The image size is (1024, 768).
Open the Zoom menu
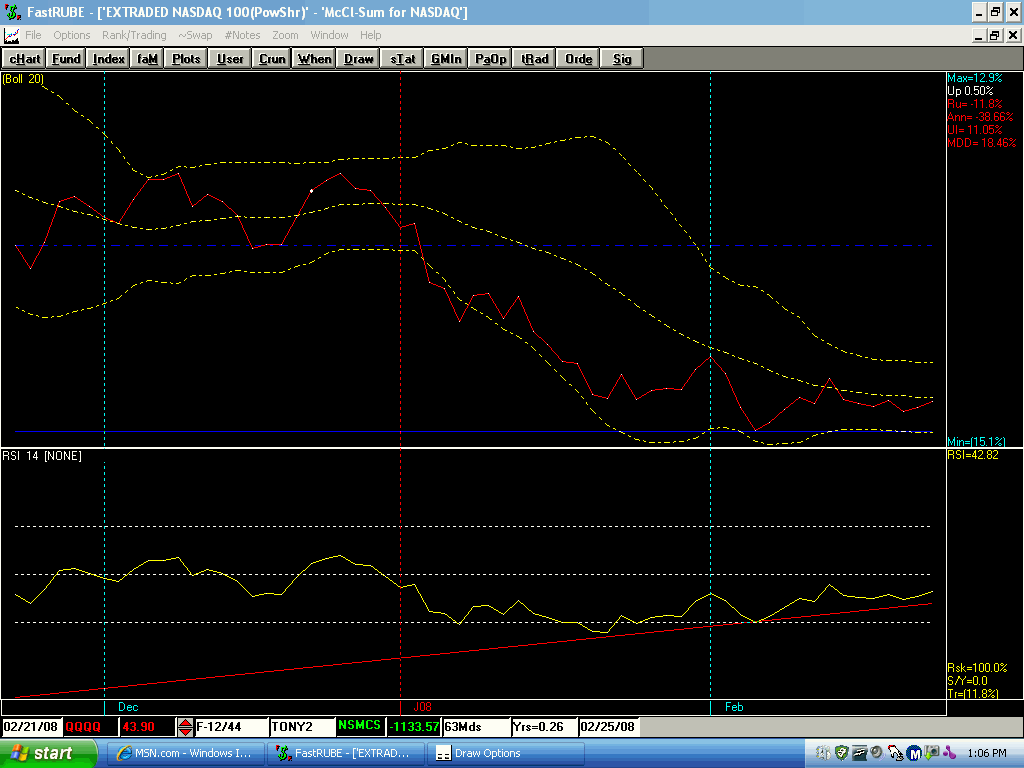coord(285,35)
